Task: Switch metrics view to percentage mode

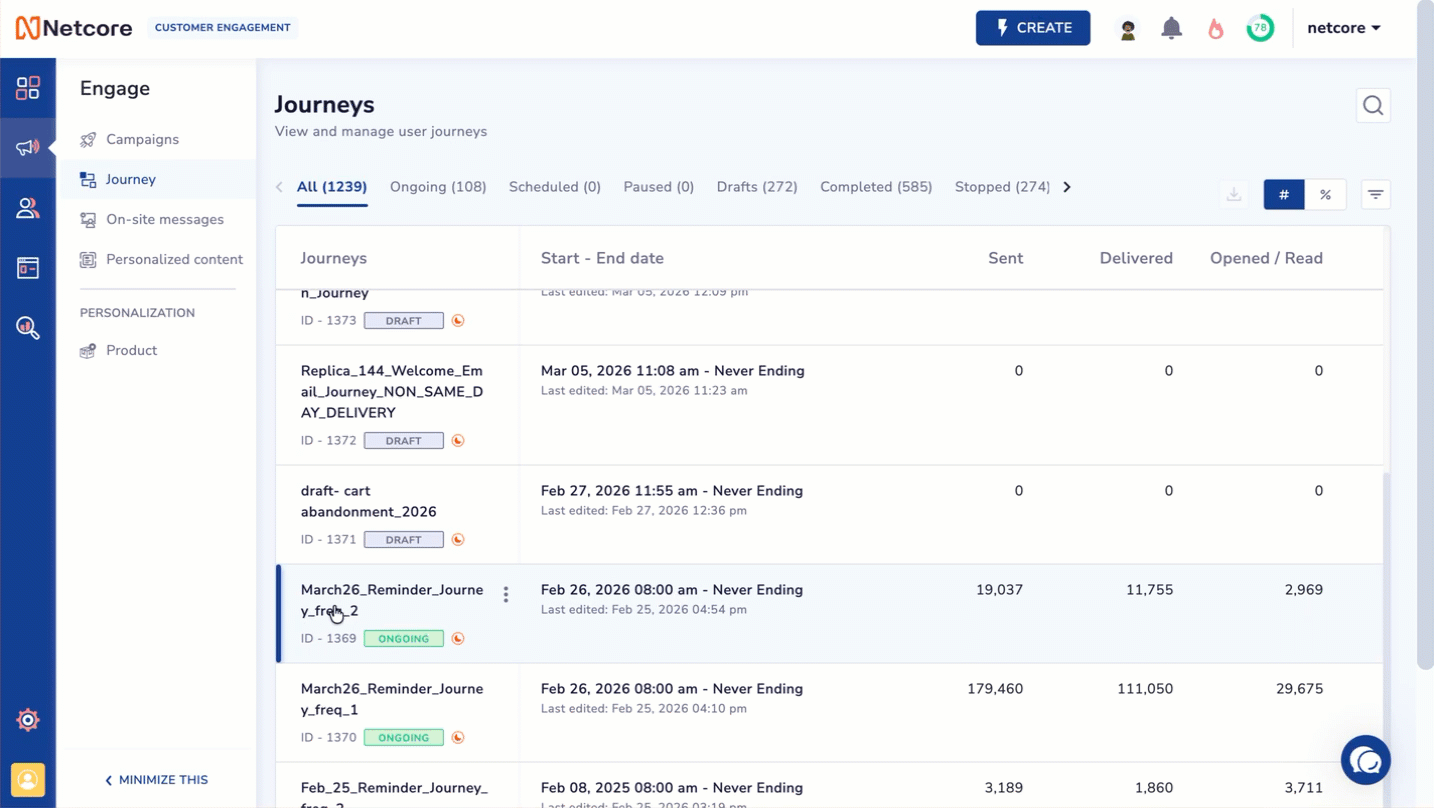Action: point(1326,194)
